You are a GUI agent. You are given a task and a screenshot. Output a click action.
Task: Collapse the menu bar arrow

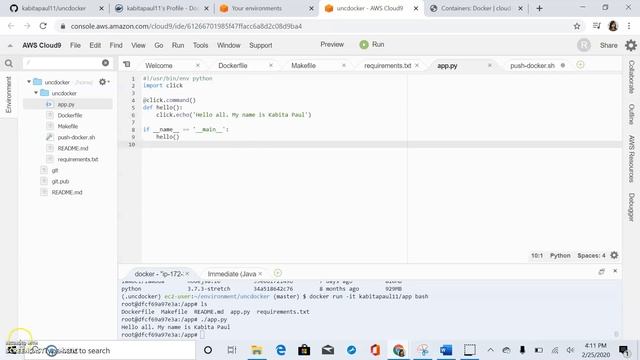[x=10, y=45]
